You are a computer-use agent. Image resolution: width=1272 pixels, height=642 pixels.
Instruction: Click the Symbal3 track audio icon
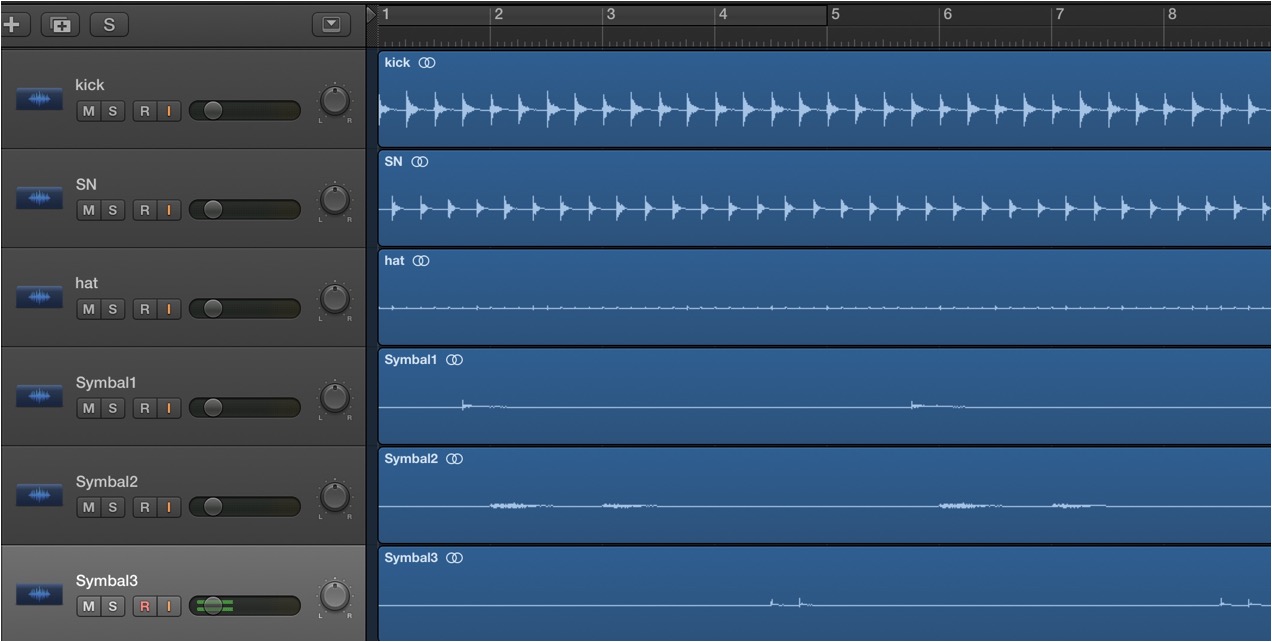(x=39, y=594)
